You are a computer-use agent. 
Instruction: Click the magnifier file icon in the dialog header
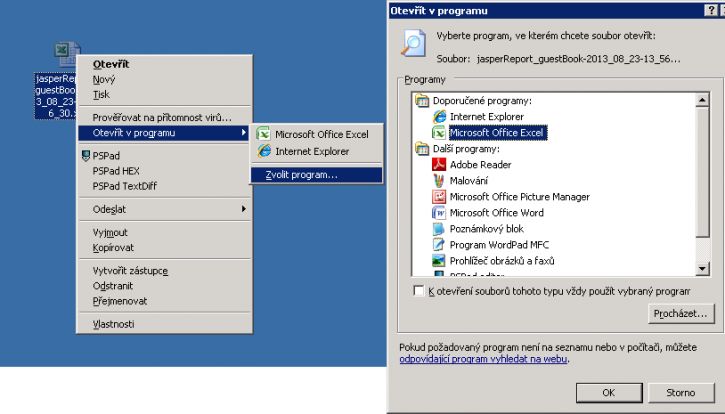pos(413,43)
